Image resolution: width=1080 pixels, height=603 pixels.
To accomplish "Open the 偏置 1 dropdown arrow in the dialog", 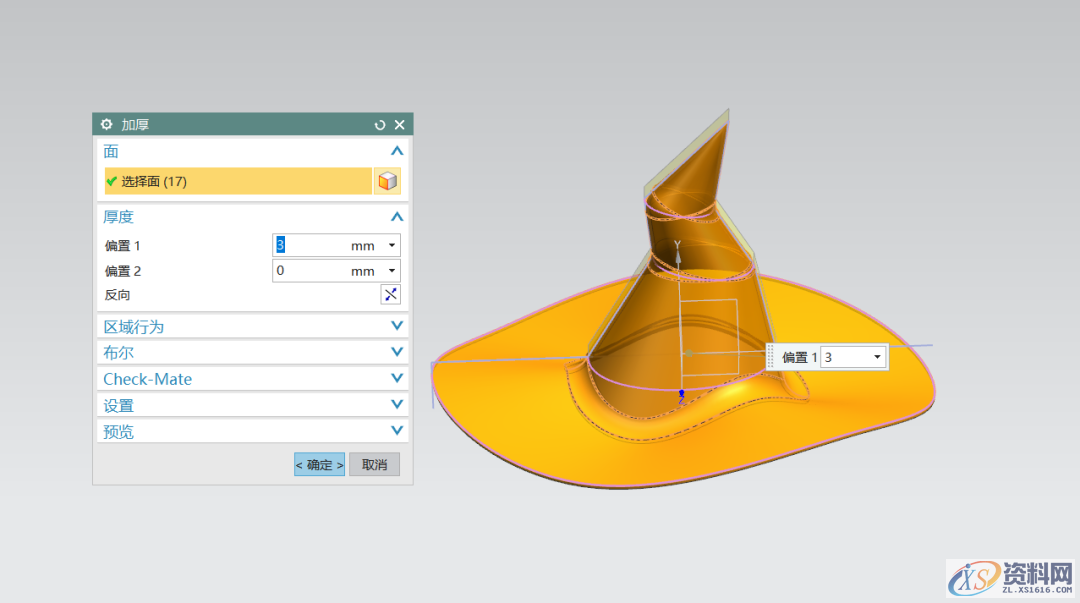I will [x=391, y=245].
